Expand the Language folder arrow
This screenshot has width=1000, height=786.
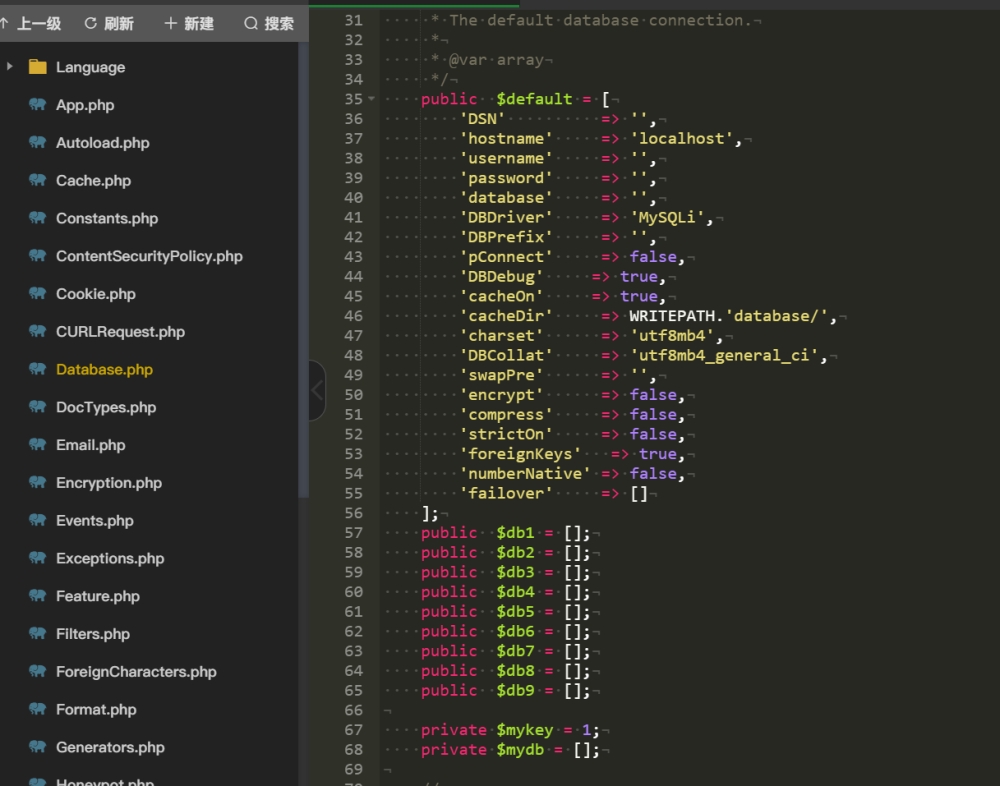click(9, 66)
